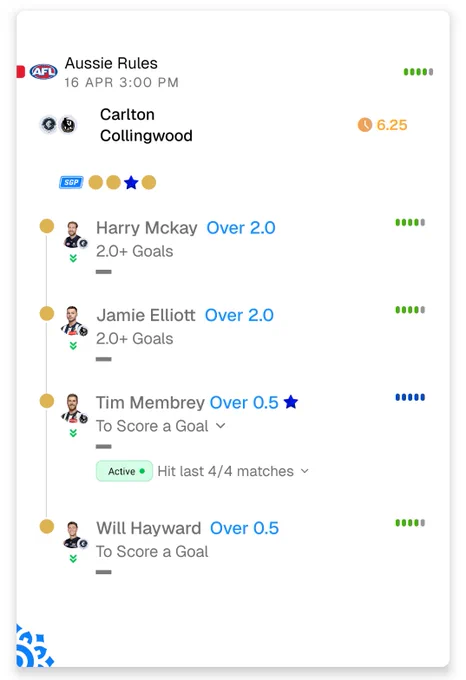Click blue confidence bars for Tim Membrey
Screen dimensions: 466x680
[x=410, y=397]
